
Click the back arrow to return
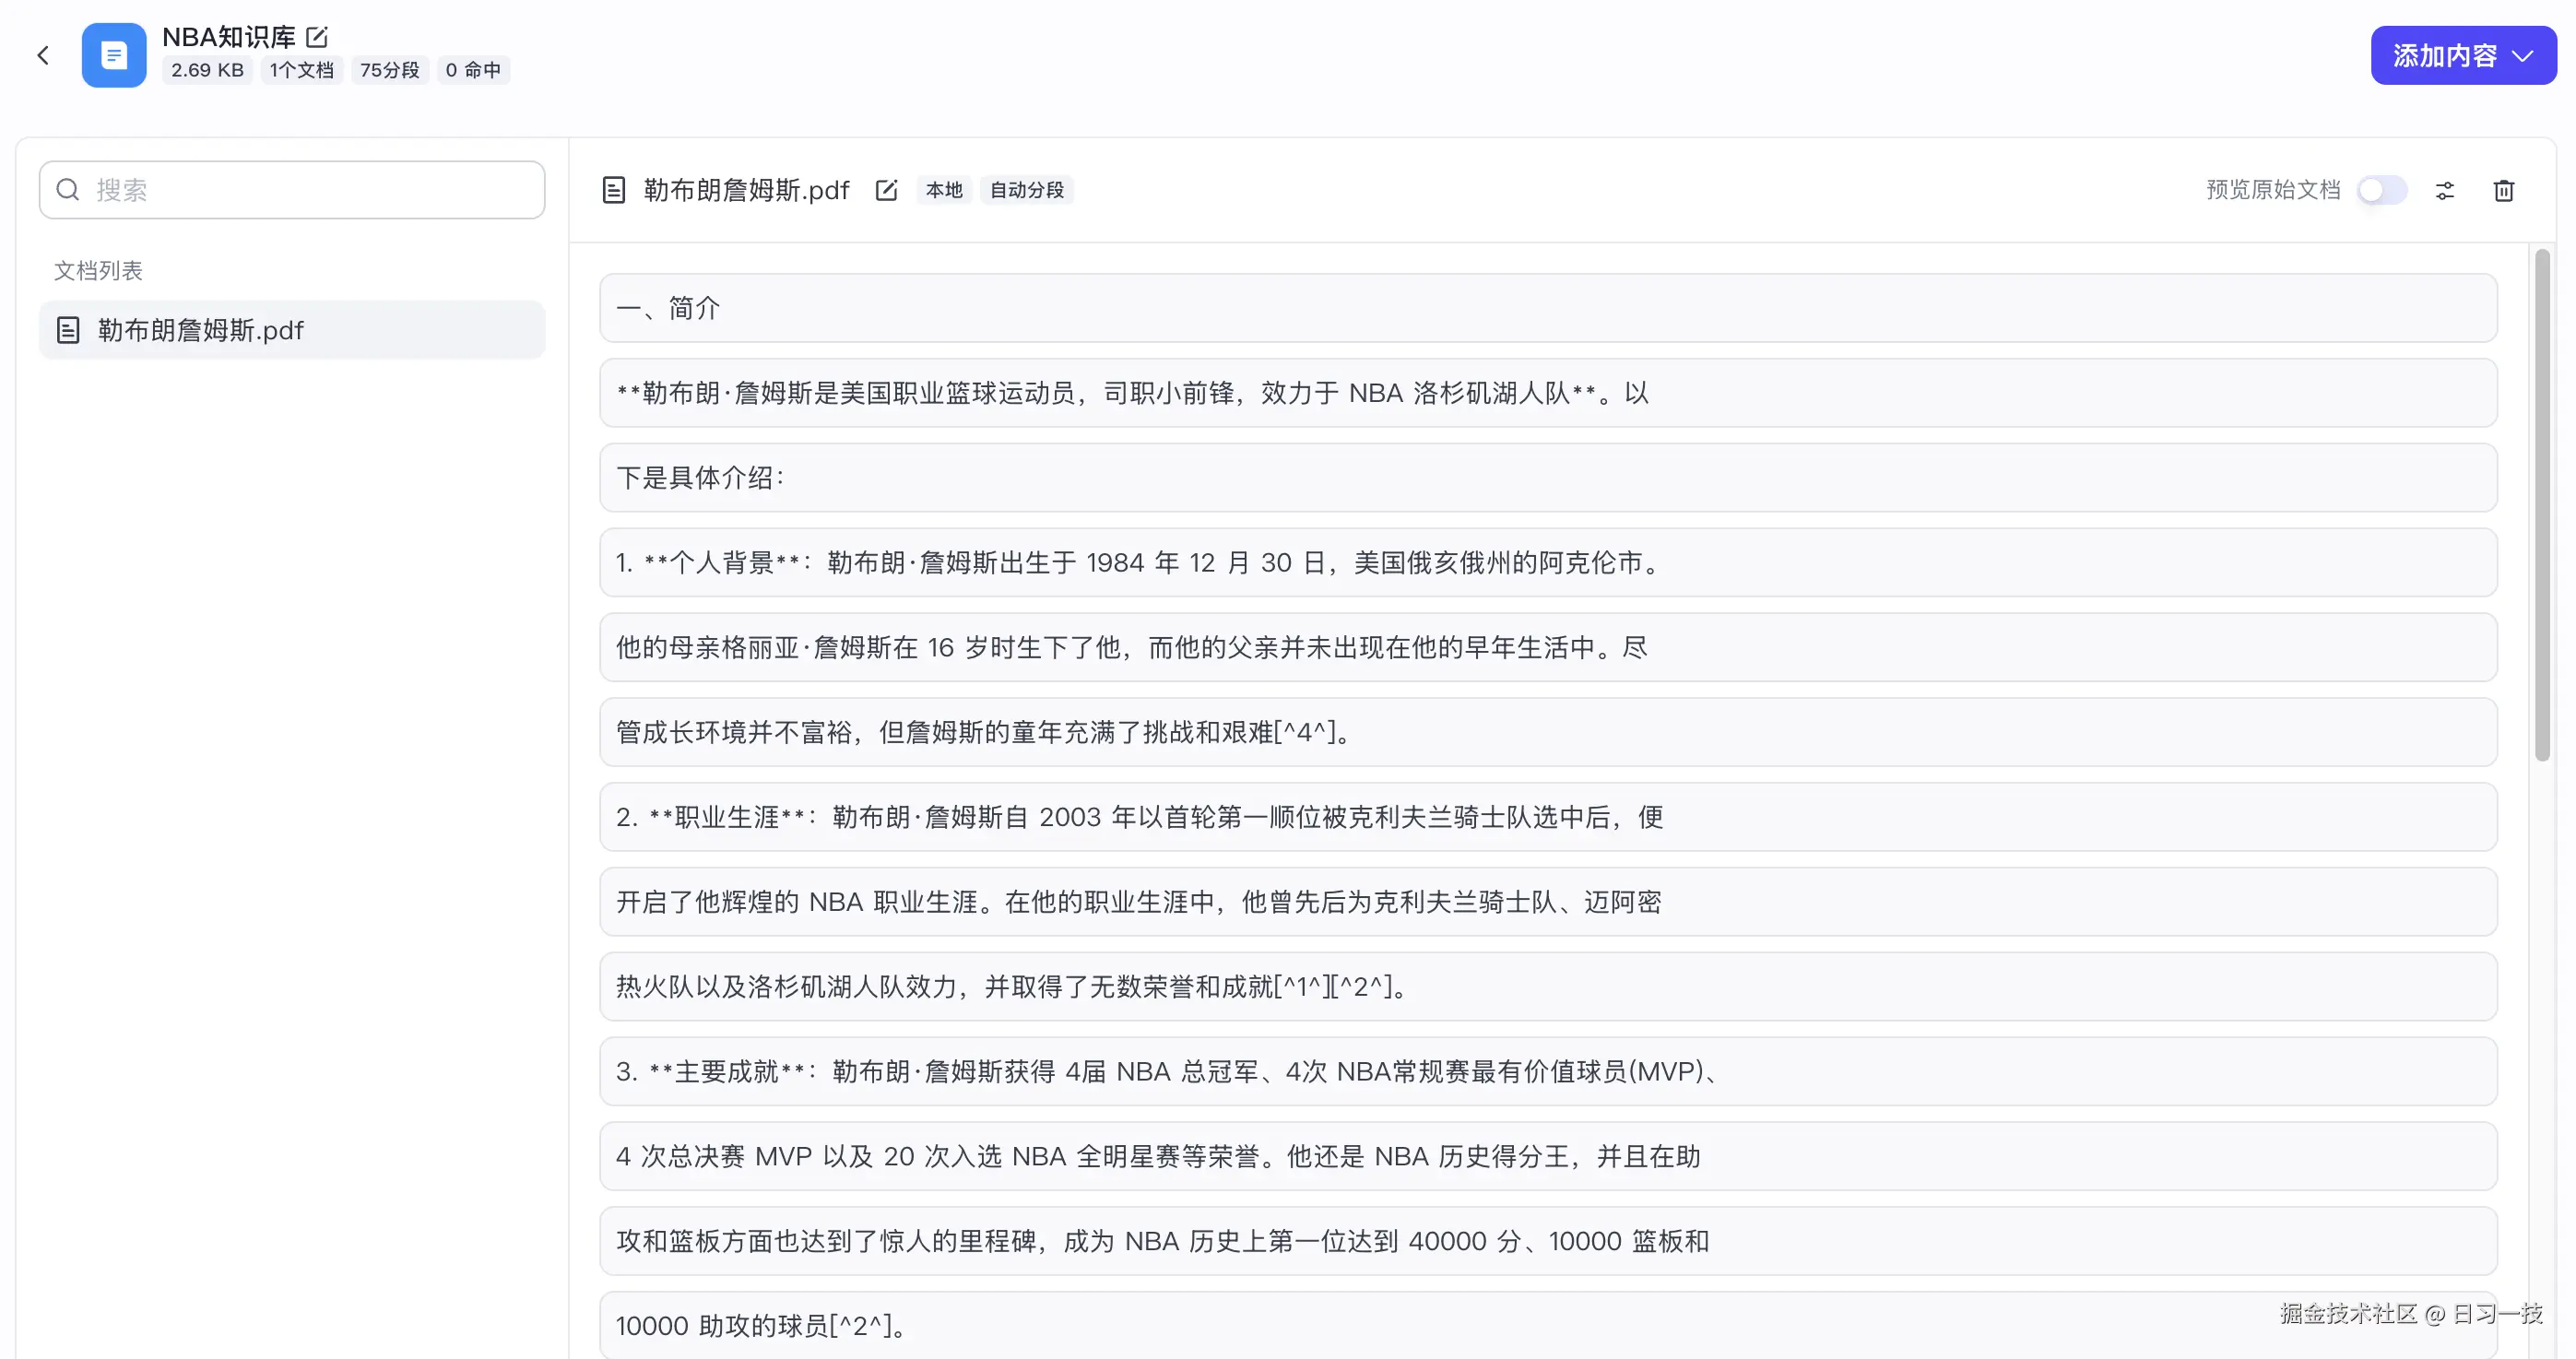tap(43, 55)
